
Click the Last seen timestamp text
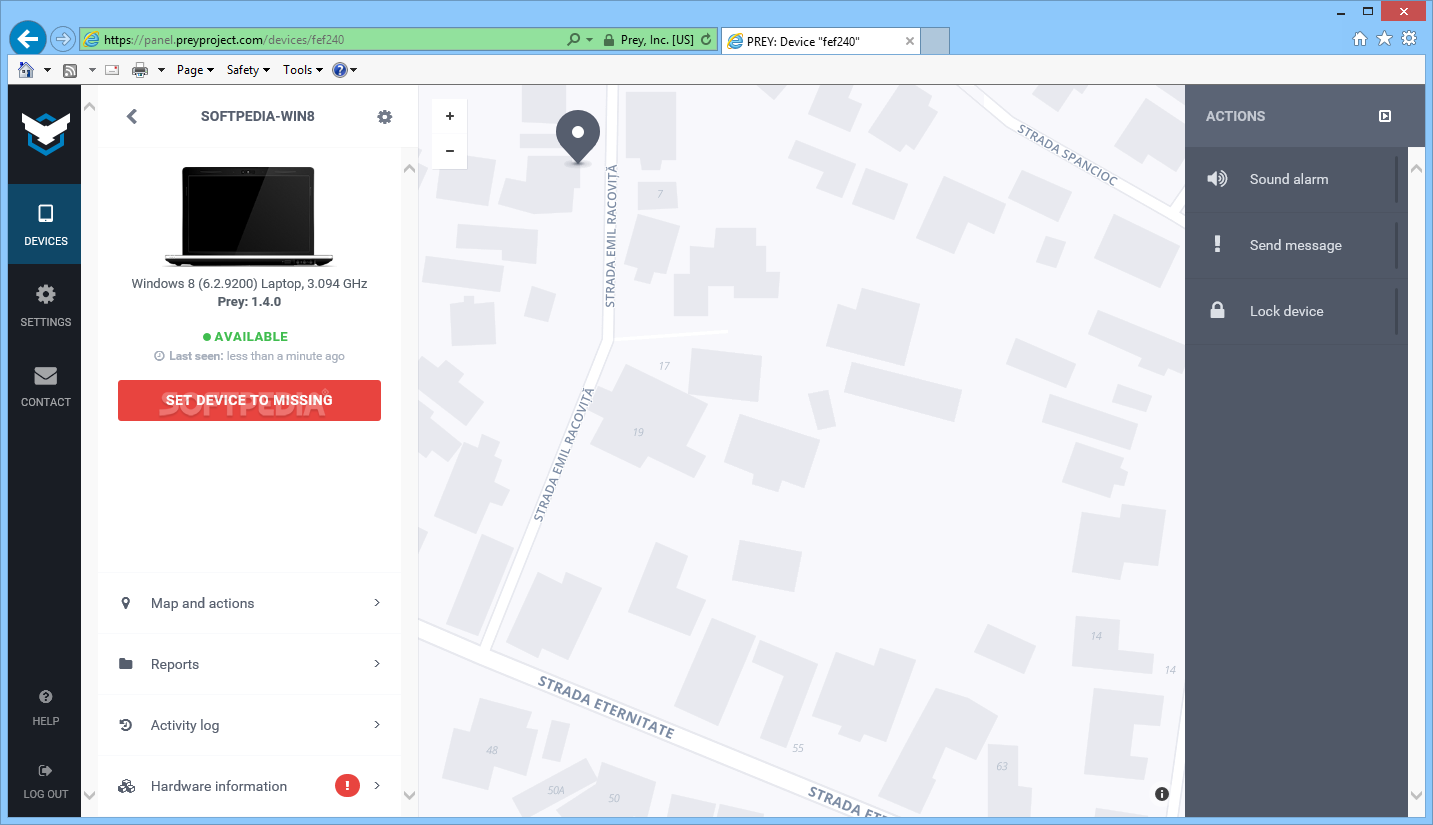pos(249,356)
